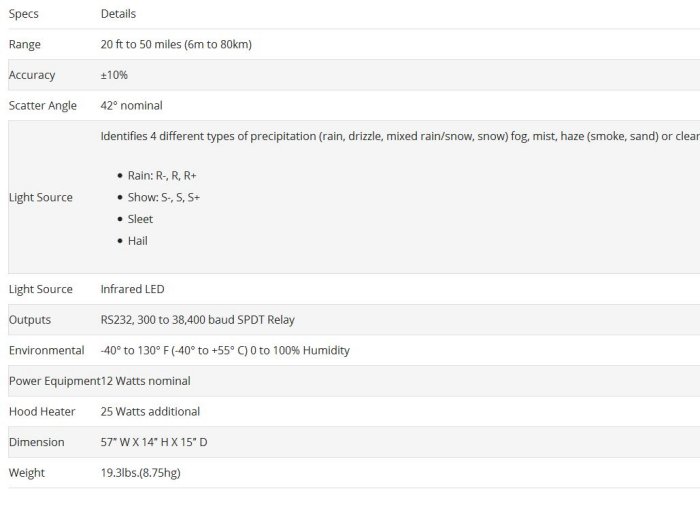This screenshot has width=700, height=508.
Task: Select the Range row label
Action: point(25,45)
